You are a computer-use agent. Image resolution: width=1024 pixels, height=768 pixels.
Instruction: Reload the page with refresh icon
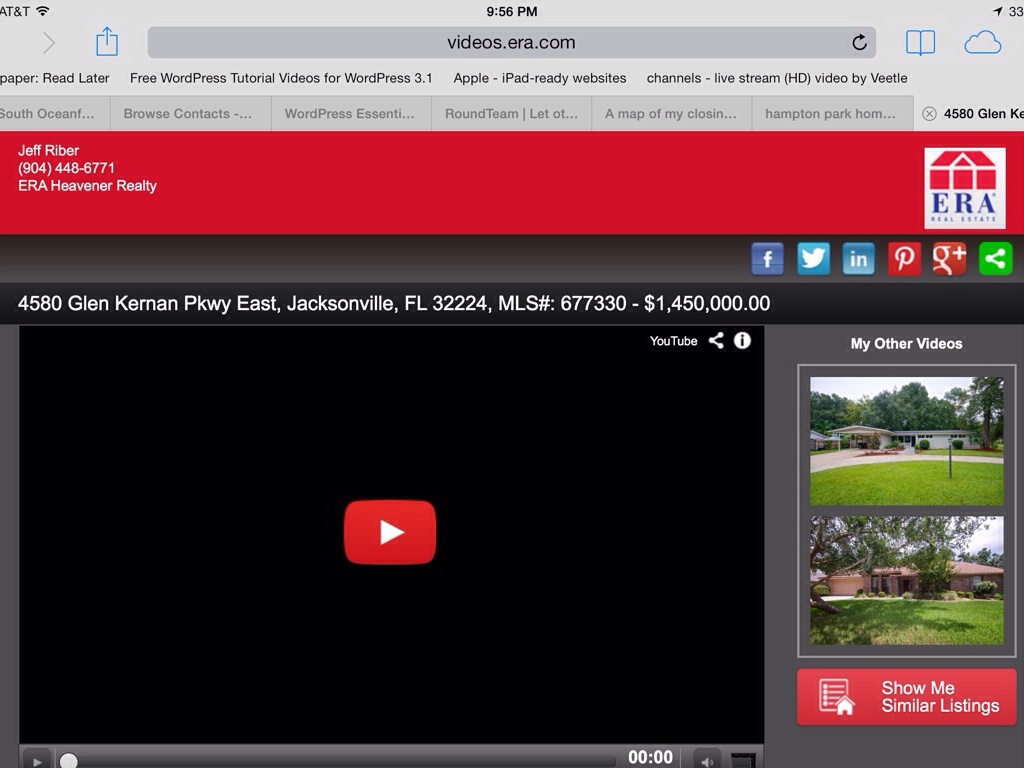click(859, 42)
